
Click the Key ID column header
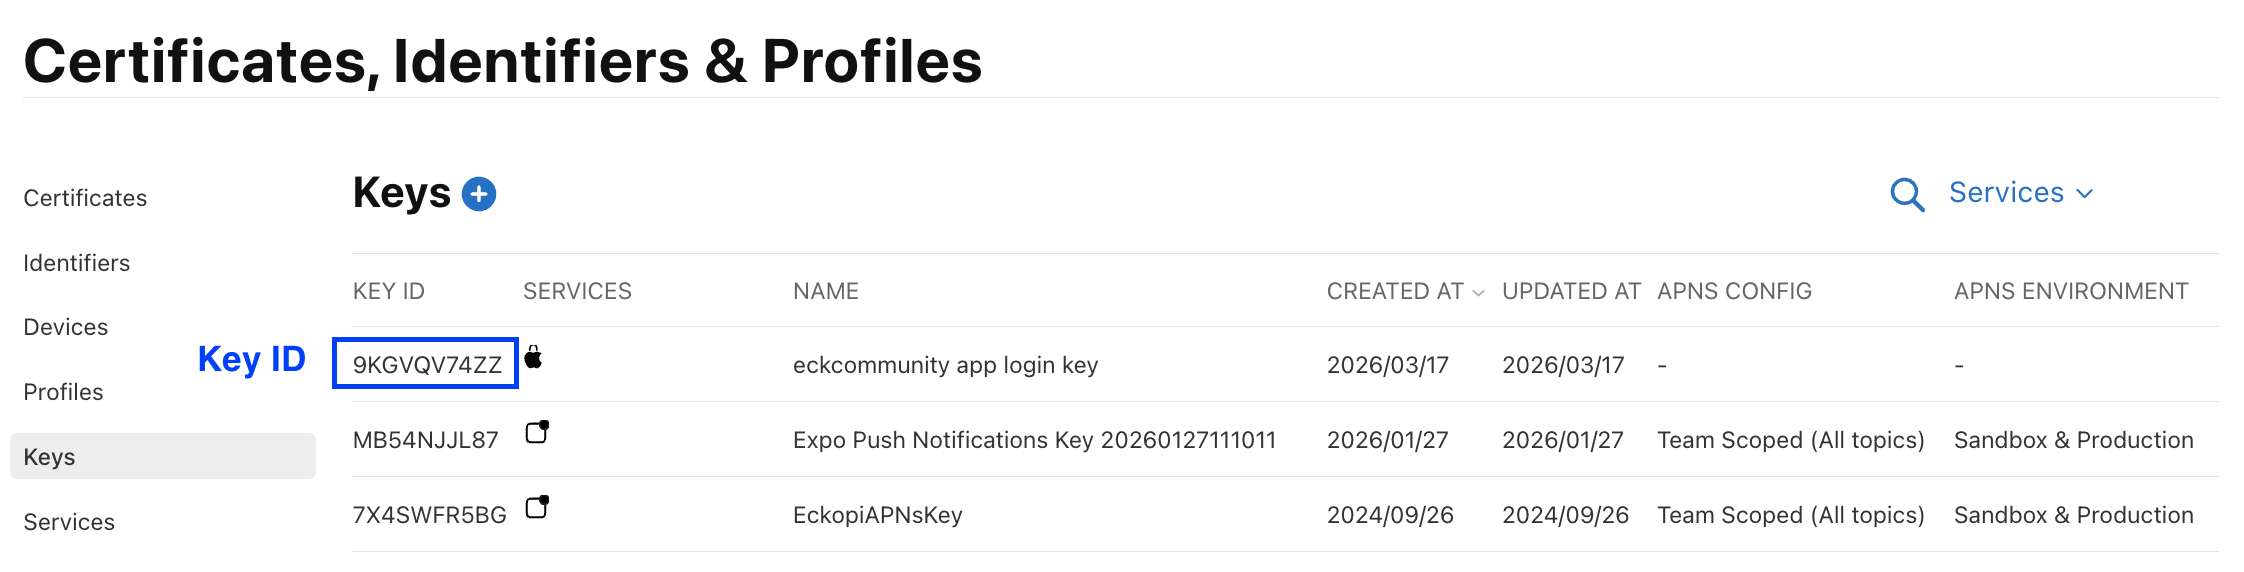point(389,291)
